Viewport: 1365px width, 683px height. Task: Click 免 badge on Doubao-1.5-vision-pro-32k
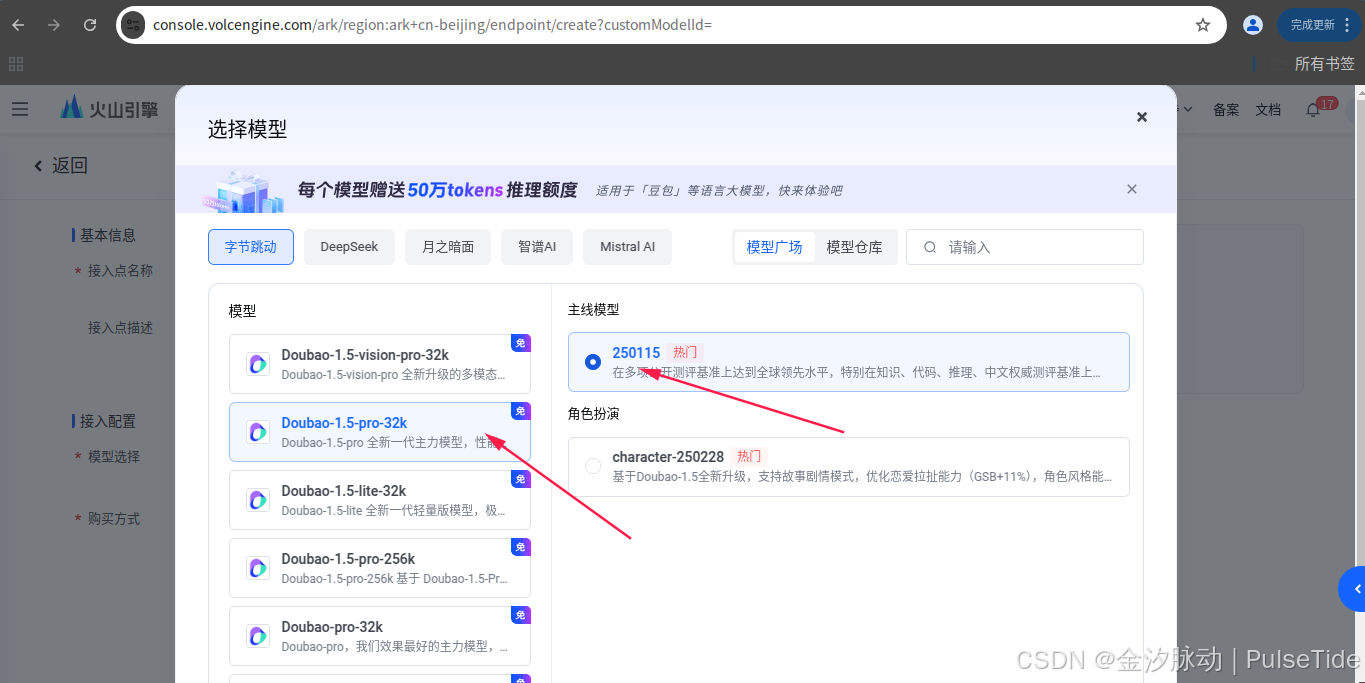(520, 343)
